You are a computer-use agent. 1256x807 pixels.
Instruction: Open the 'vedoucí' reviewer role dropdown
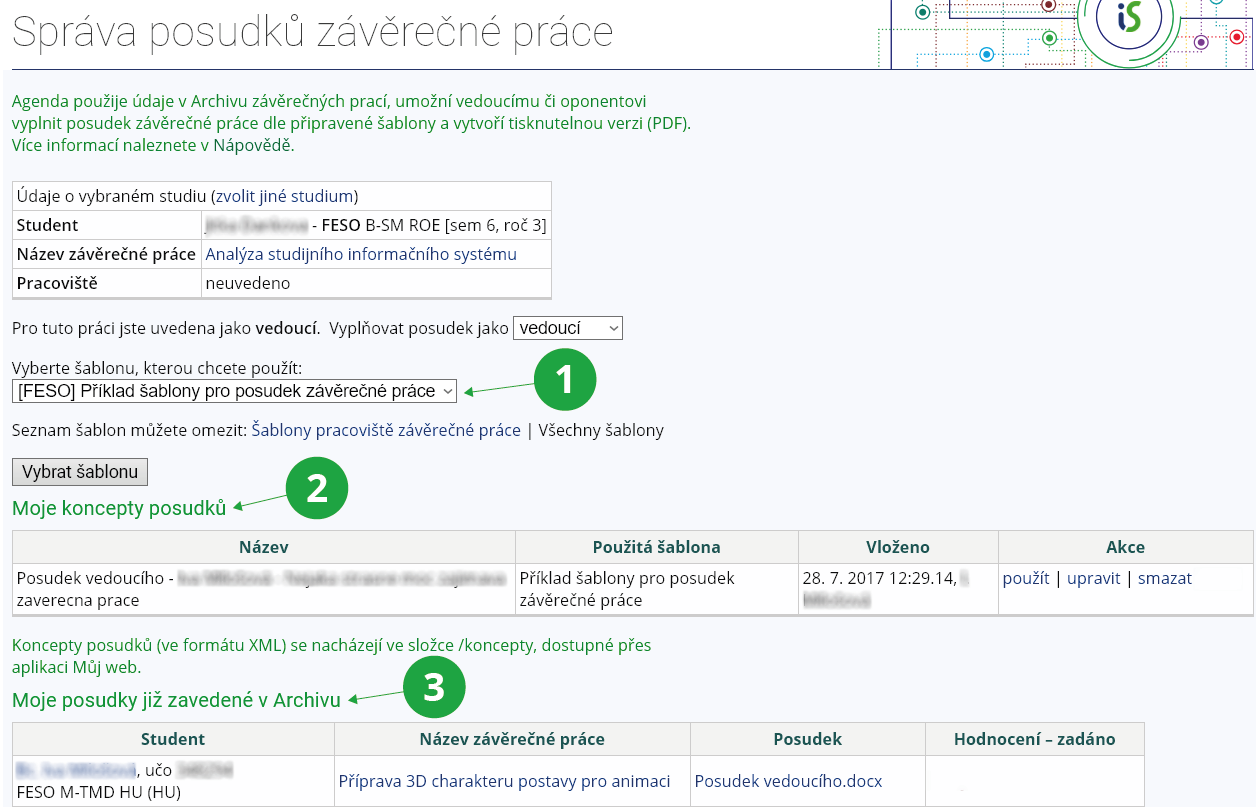[567, 328]
